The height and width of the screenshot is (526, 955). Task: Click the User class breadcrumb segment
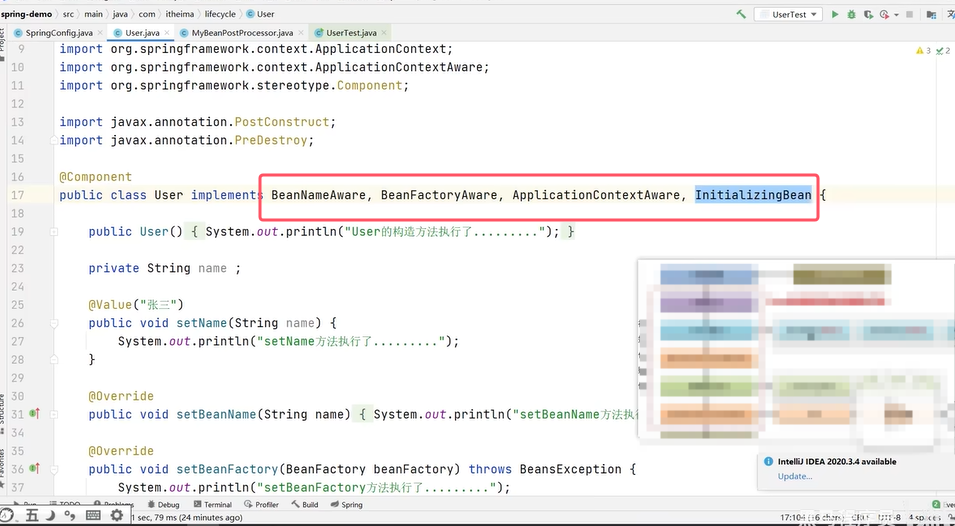261,14
